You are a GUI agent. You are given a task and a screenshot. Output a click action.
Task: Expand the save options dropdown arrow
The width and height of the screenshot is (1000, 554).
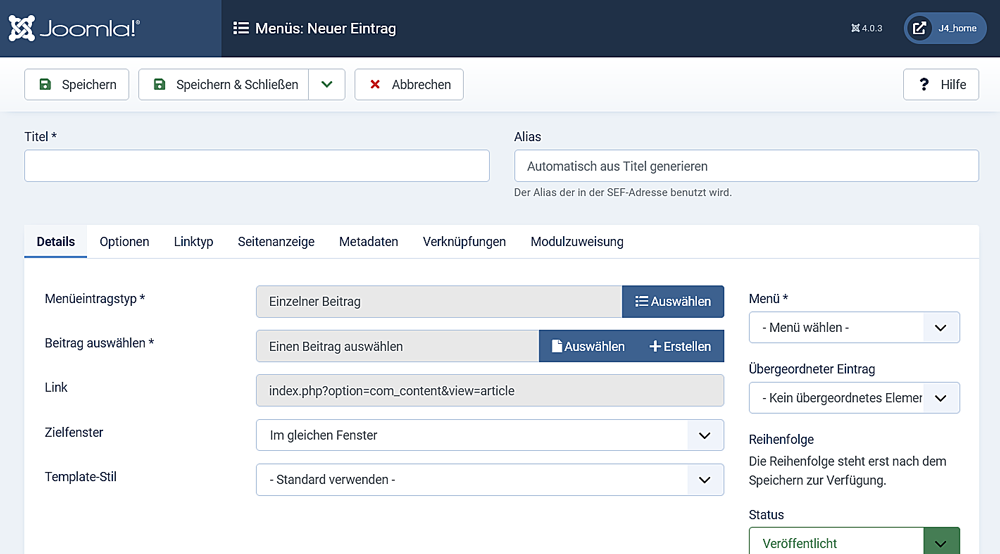coord(327,85)
